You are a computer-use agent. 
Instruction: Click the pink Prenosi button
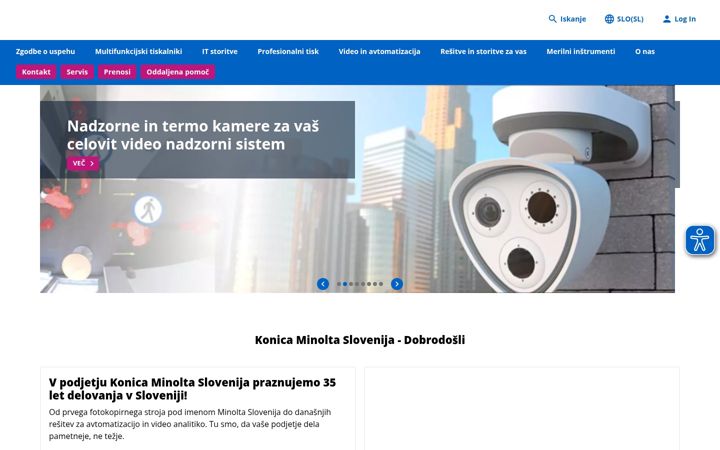pos(117,72)
